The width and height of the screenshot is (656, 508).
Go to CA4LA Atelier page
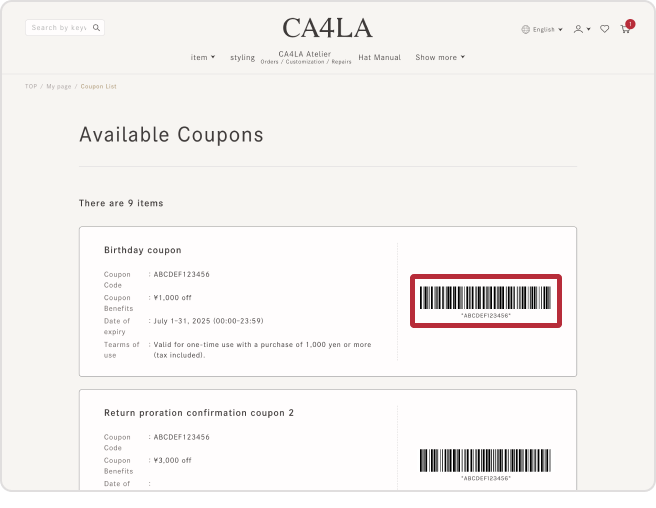coord(305,56)
